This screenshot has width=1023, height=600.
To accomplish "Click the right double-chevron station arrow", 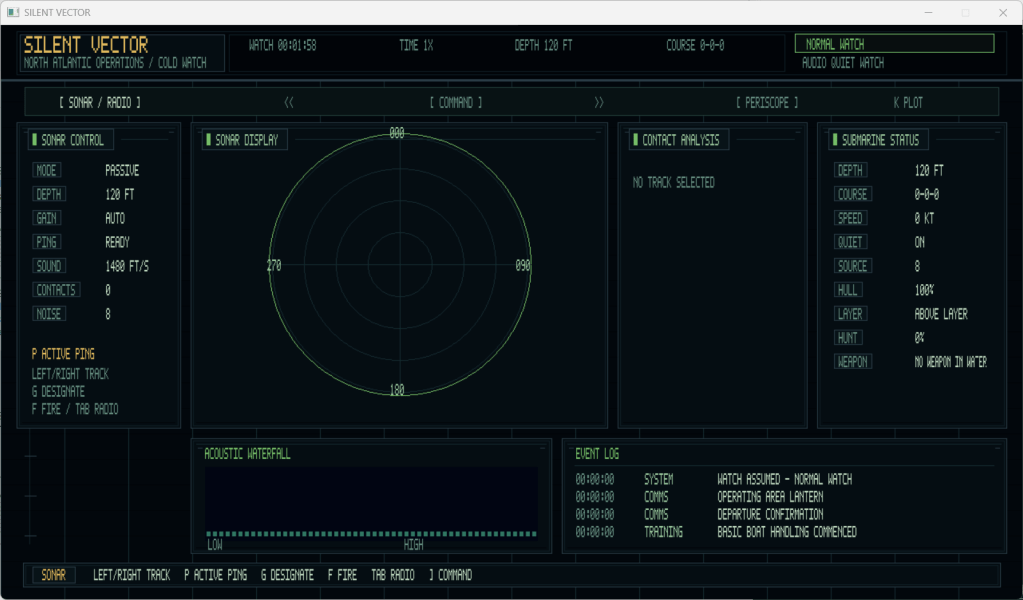I will [x=599, y=102].
